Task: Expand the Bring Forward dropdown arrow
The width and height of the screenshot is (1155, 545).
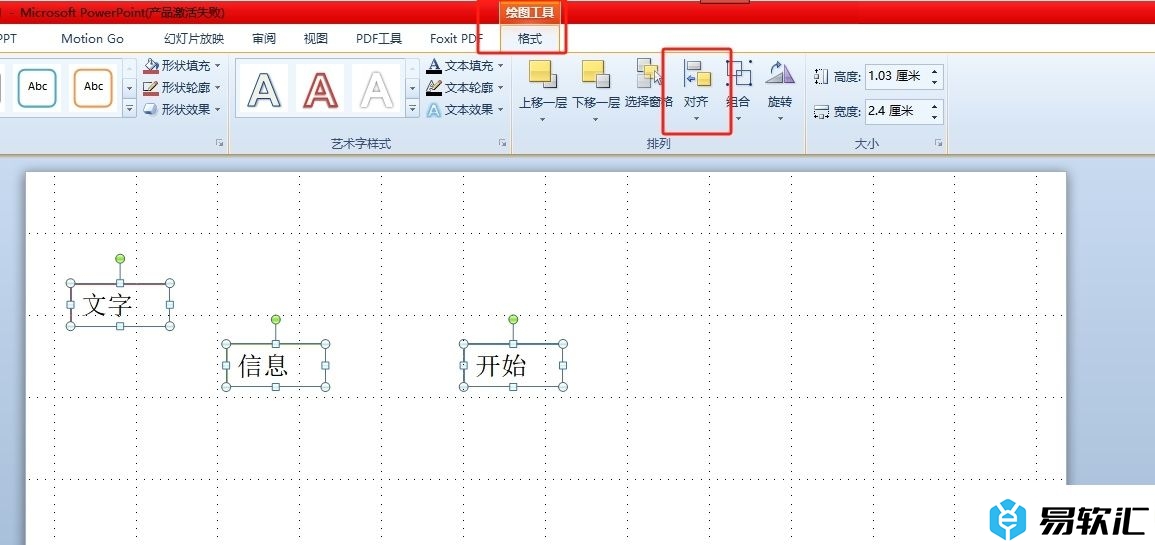Action: tap(542, 119)
